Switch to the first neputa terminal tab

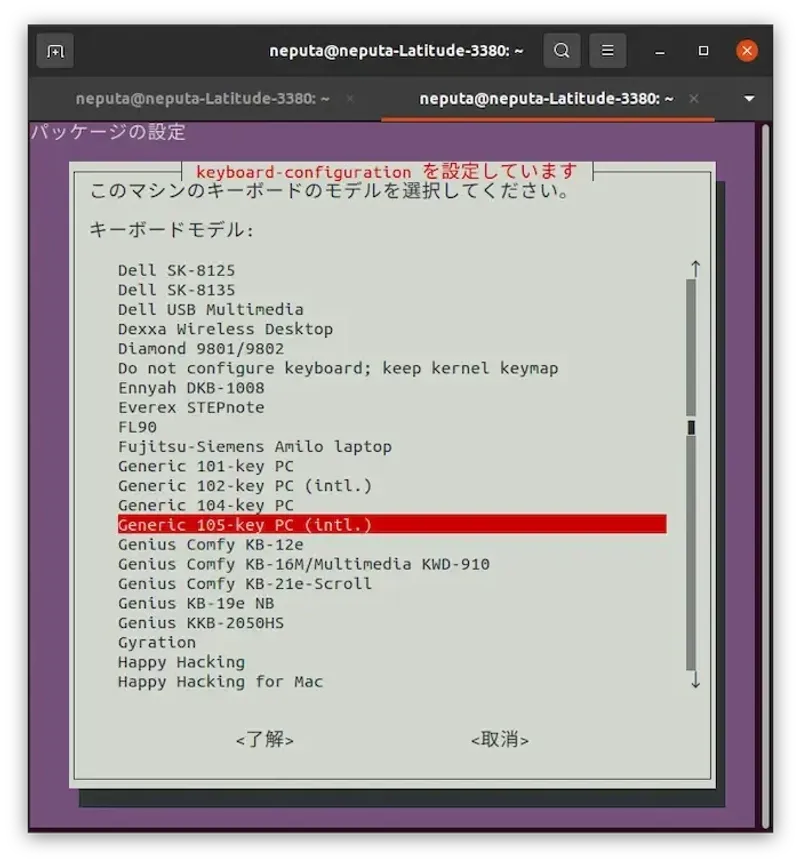tap(202, 99)
